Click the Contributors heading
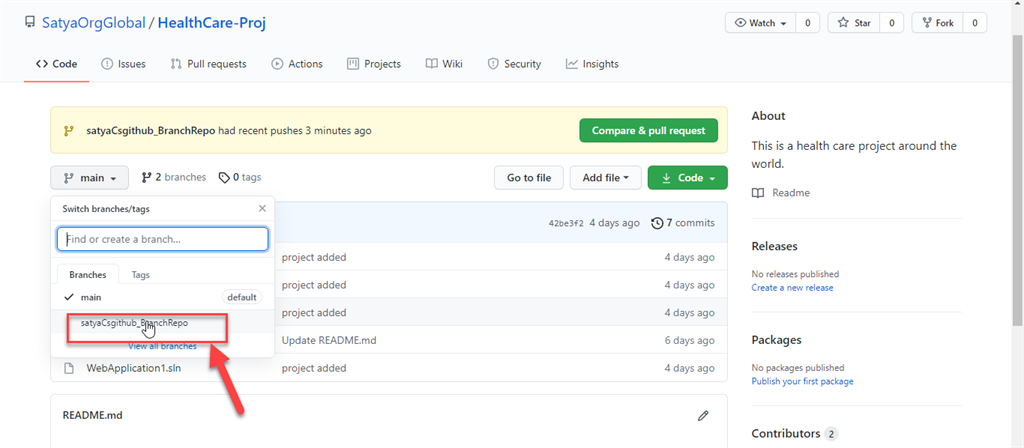Viewport: 1024px width, 448px height. pos(786,434)
